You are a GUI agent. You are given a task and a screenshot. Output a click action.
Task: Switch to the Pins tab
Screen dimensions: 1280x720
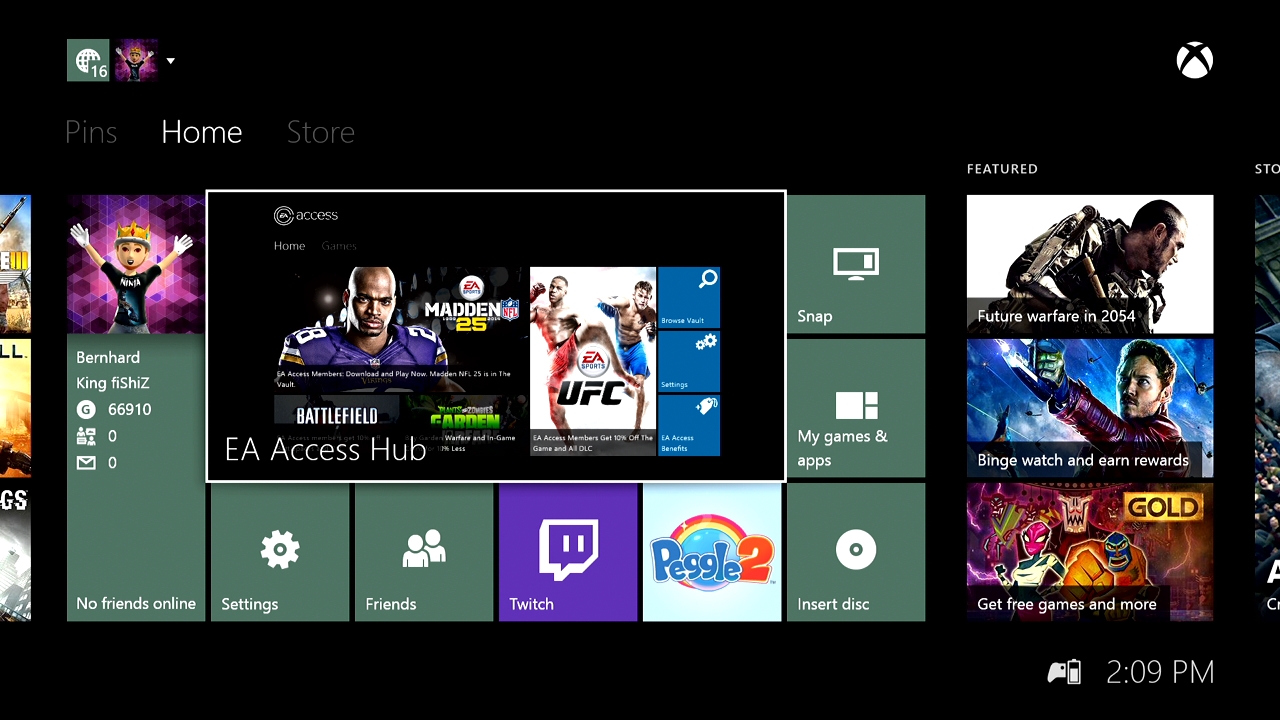[x=91, y=132]
